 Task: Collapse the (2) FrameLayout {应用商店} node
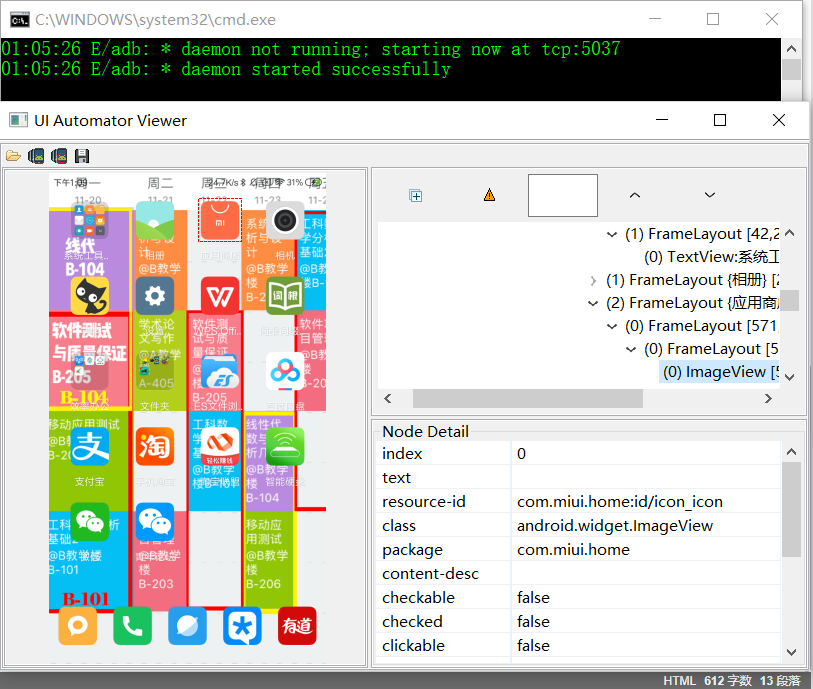click(x=593, y=303)
